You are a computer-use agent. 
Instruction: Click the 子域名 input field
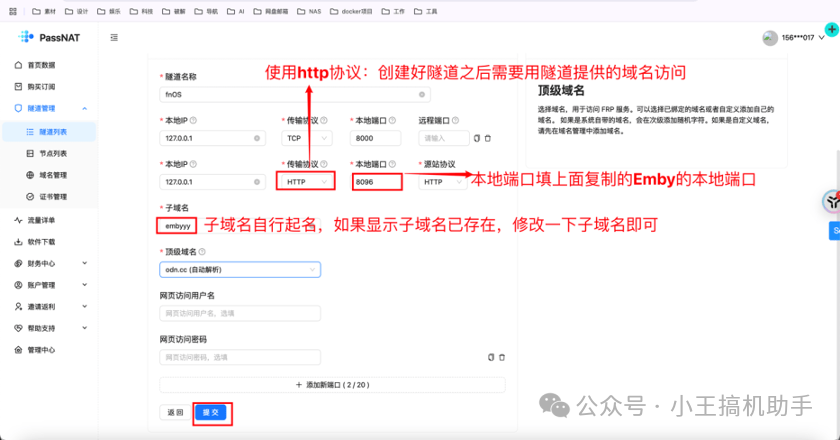178,225
